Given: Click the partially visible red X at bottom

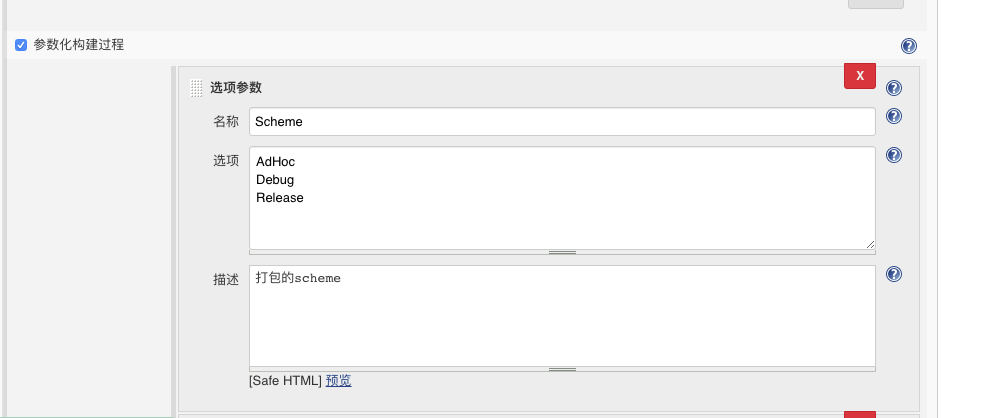Looking at the screenshot, I should [x=860, y=414].
